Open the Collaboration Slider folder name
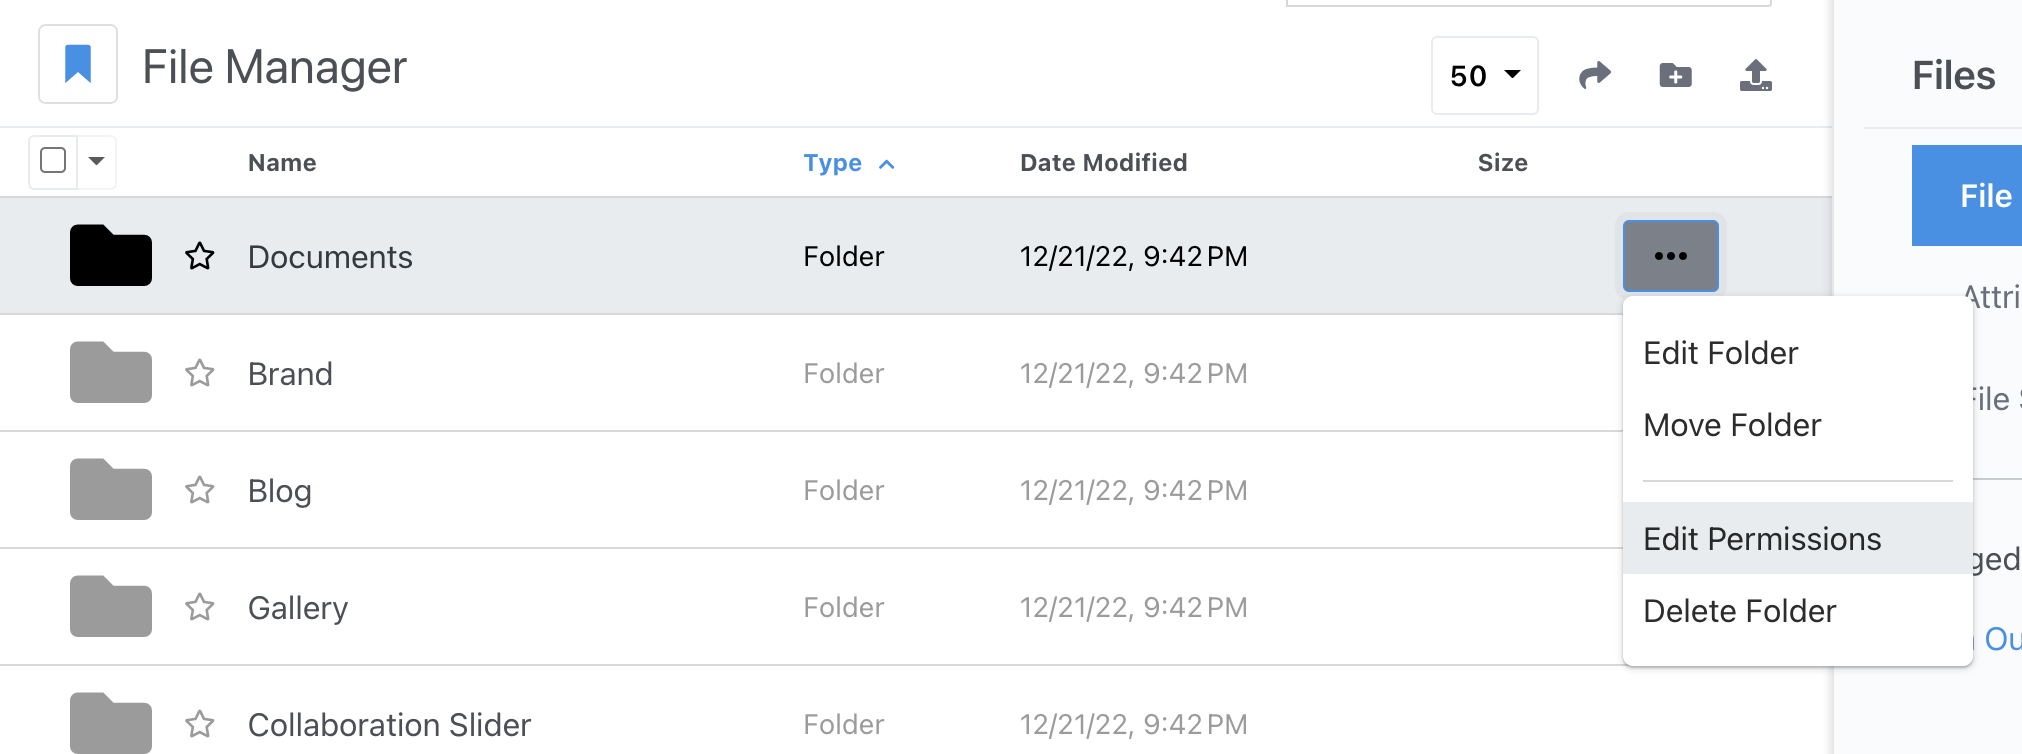Screen dimensions: 2022x754 (389, 724)
